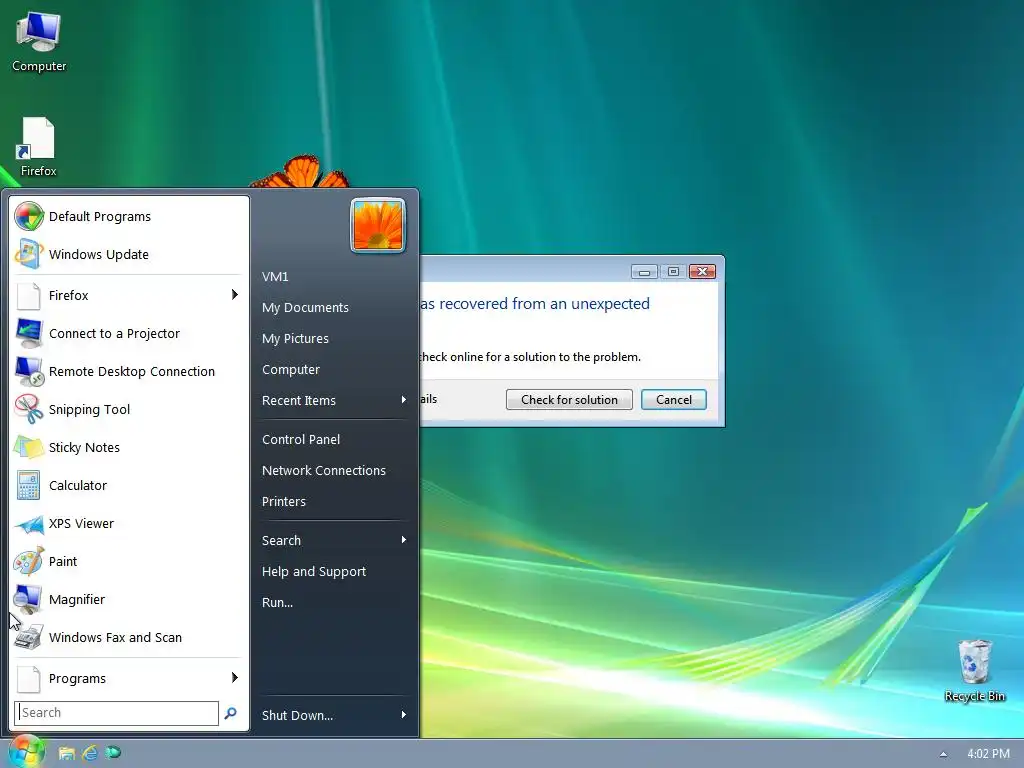Expand the Search submenu arrow
The image size is (1024, 768).
click(404, 540)
